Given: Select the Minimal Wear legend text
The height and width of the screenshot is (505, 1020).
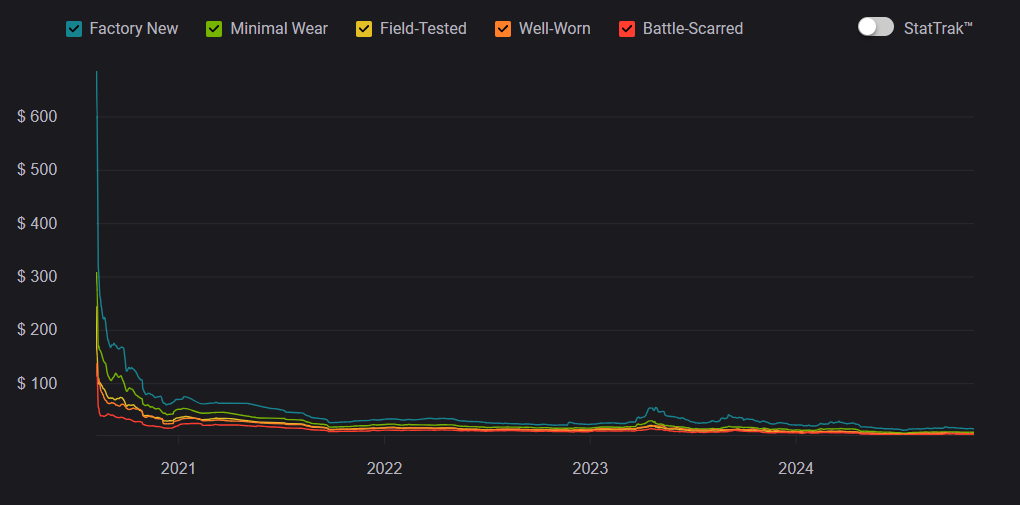Looking at the screenshot, I should pyautogui.click(x=278, y=29).
